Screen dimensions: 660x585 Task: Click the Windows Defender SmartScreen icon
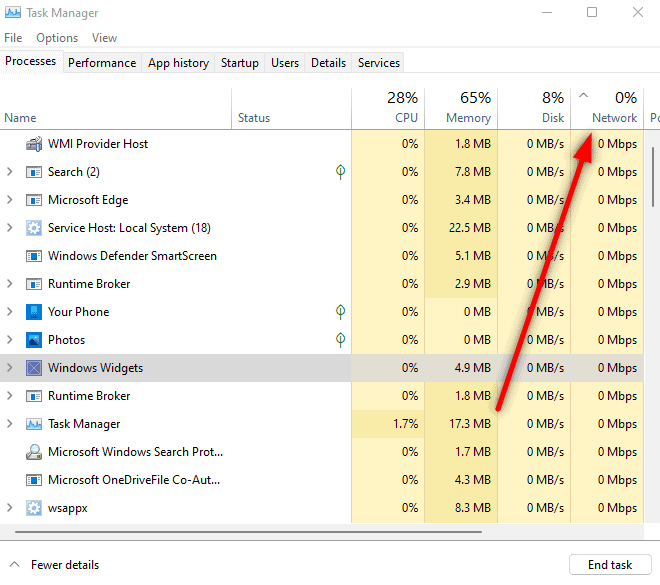[34, 256]
